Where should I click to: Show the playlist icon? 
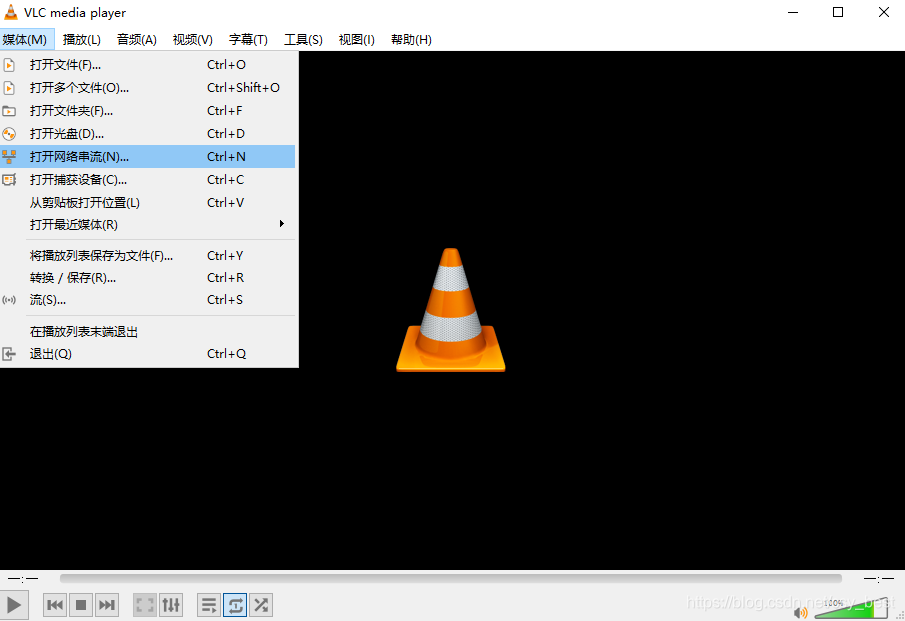click(x=209, y=605)
